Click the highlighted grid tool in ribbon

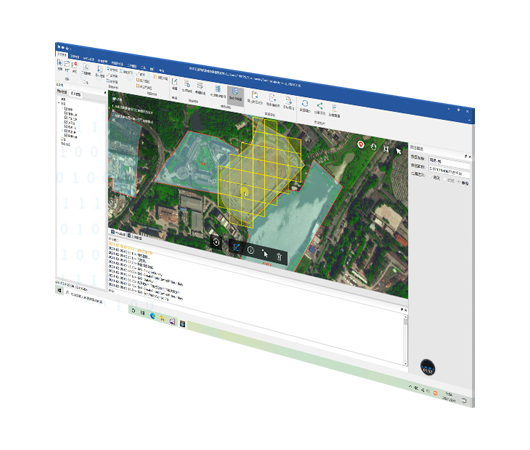(x=236, y=94)
